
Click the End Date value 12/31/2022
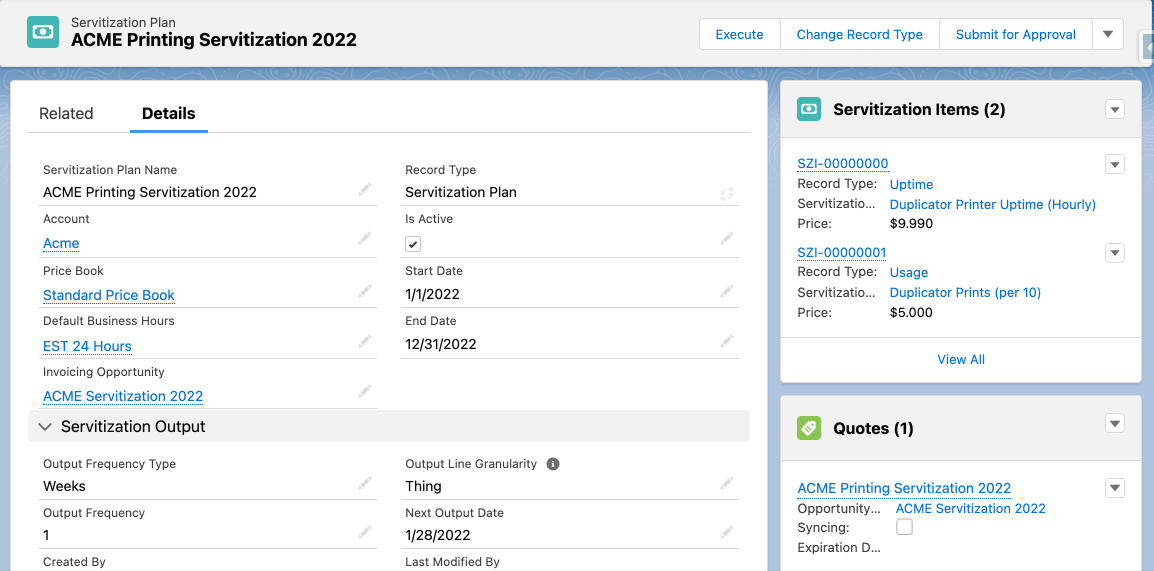pos(441,344)
